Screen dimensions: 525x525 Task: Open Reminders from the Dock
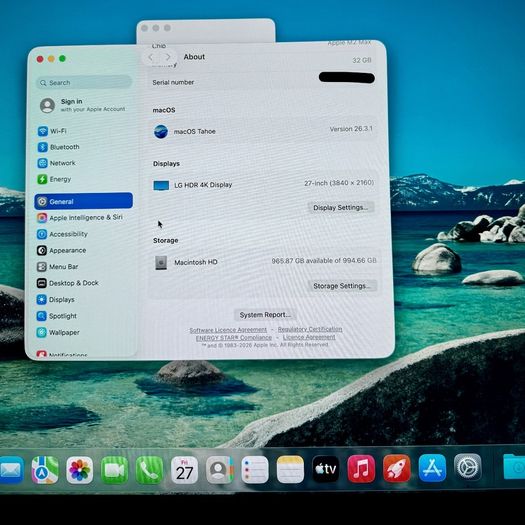coord(255,469)
